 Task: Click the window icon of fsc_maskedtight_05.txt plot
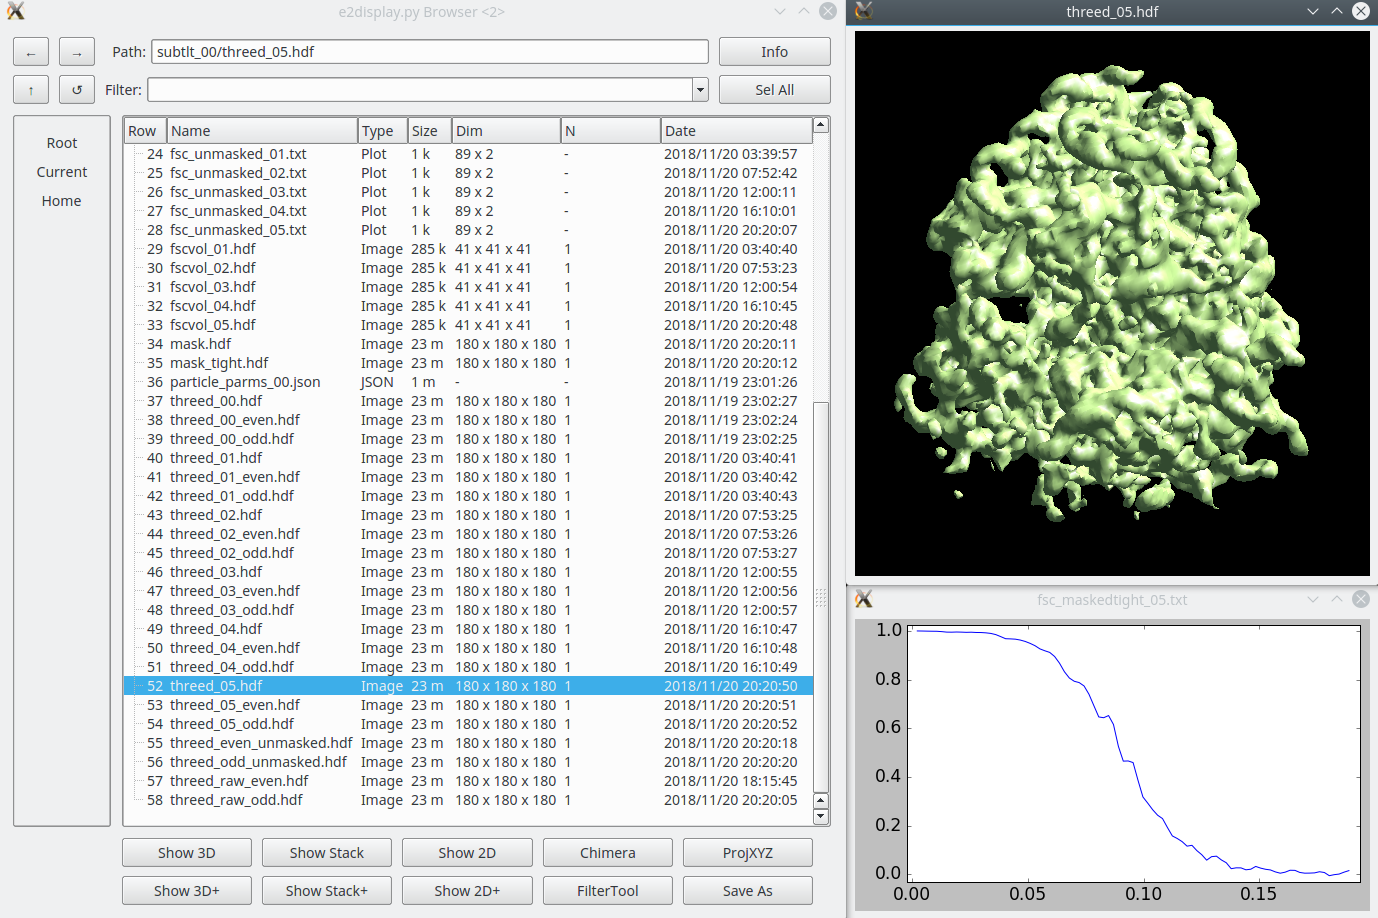click(864, 599)
